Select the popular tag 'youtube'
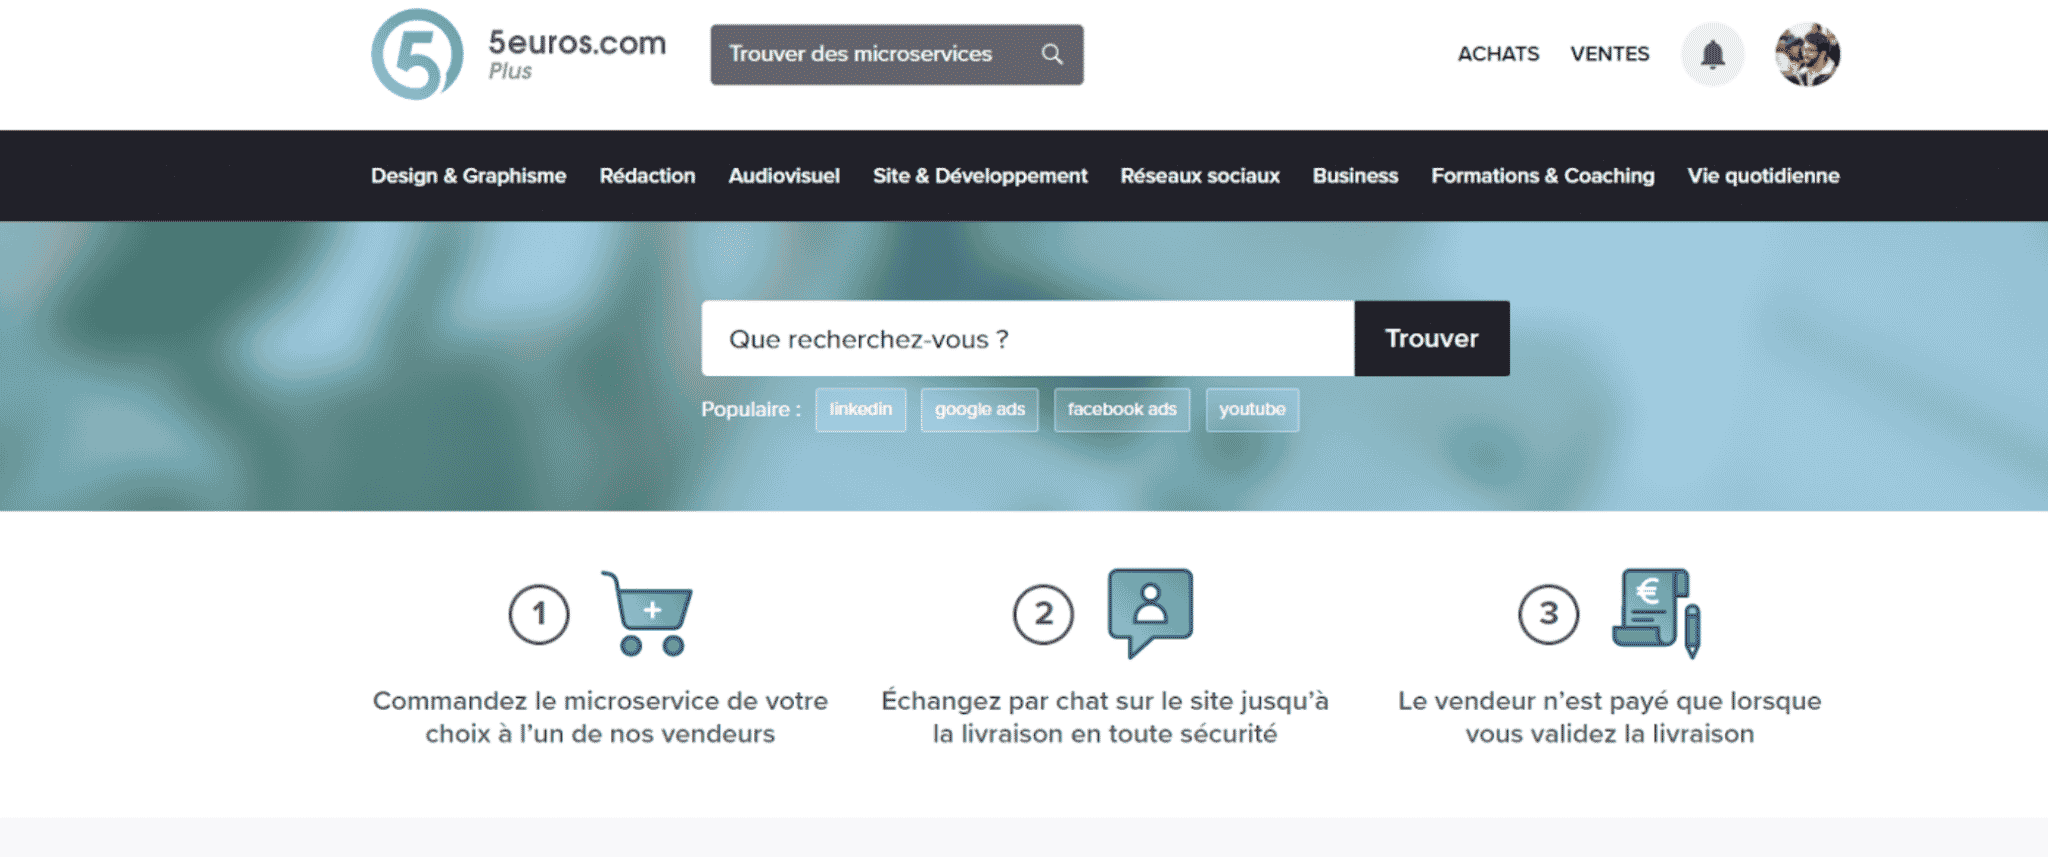 click(x=1253, y=410)
